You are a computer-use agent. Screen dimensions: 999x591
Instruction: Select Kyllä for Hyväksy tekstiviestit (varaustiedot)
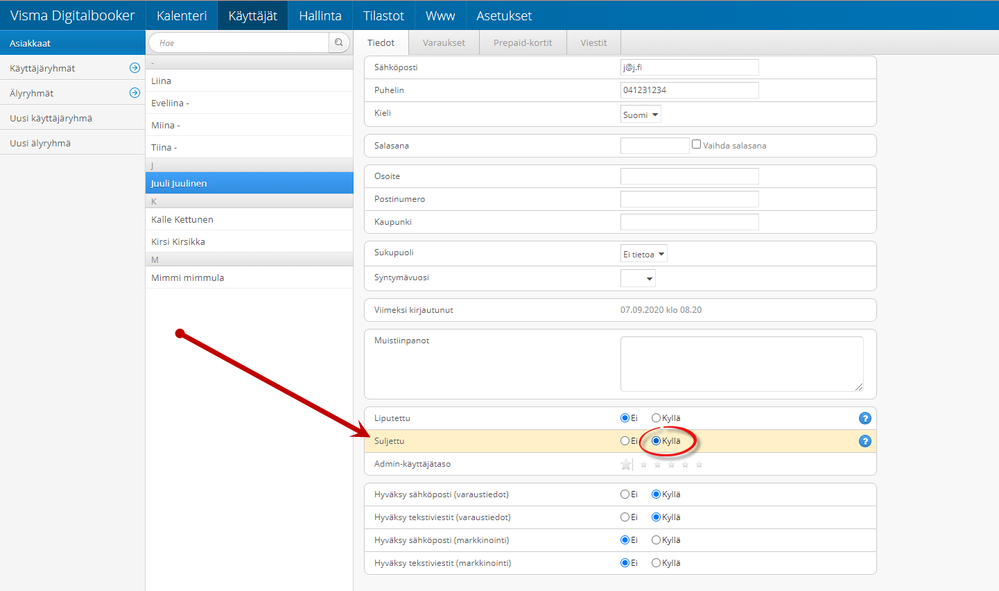pos(656,517)
